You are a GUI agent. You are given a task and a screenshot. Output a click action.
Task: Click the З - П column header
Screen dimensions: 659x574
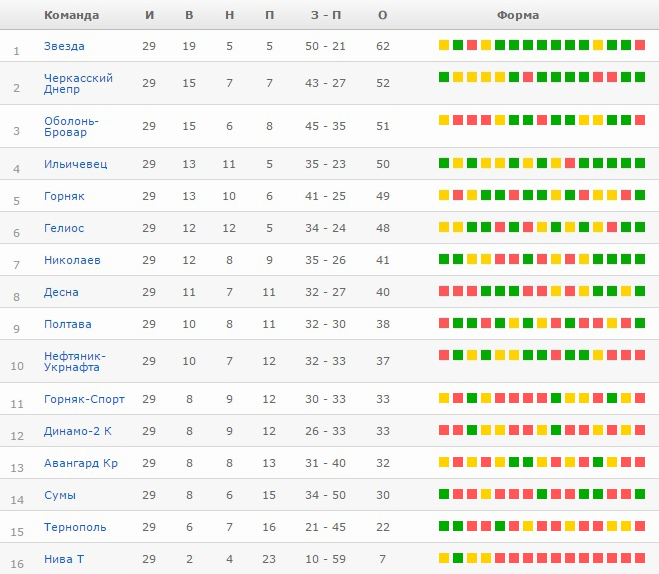[x=325, y=15]
